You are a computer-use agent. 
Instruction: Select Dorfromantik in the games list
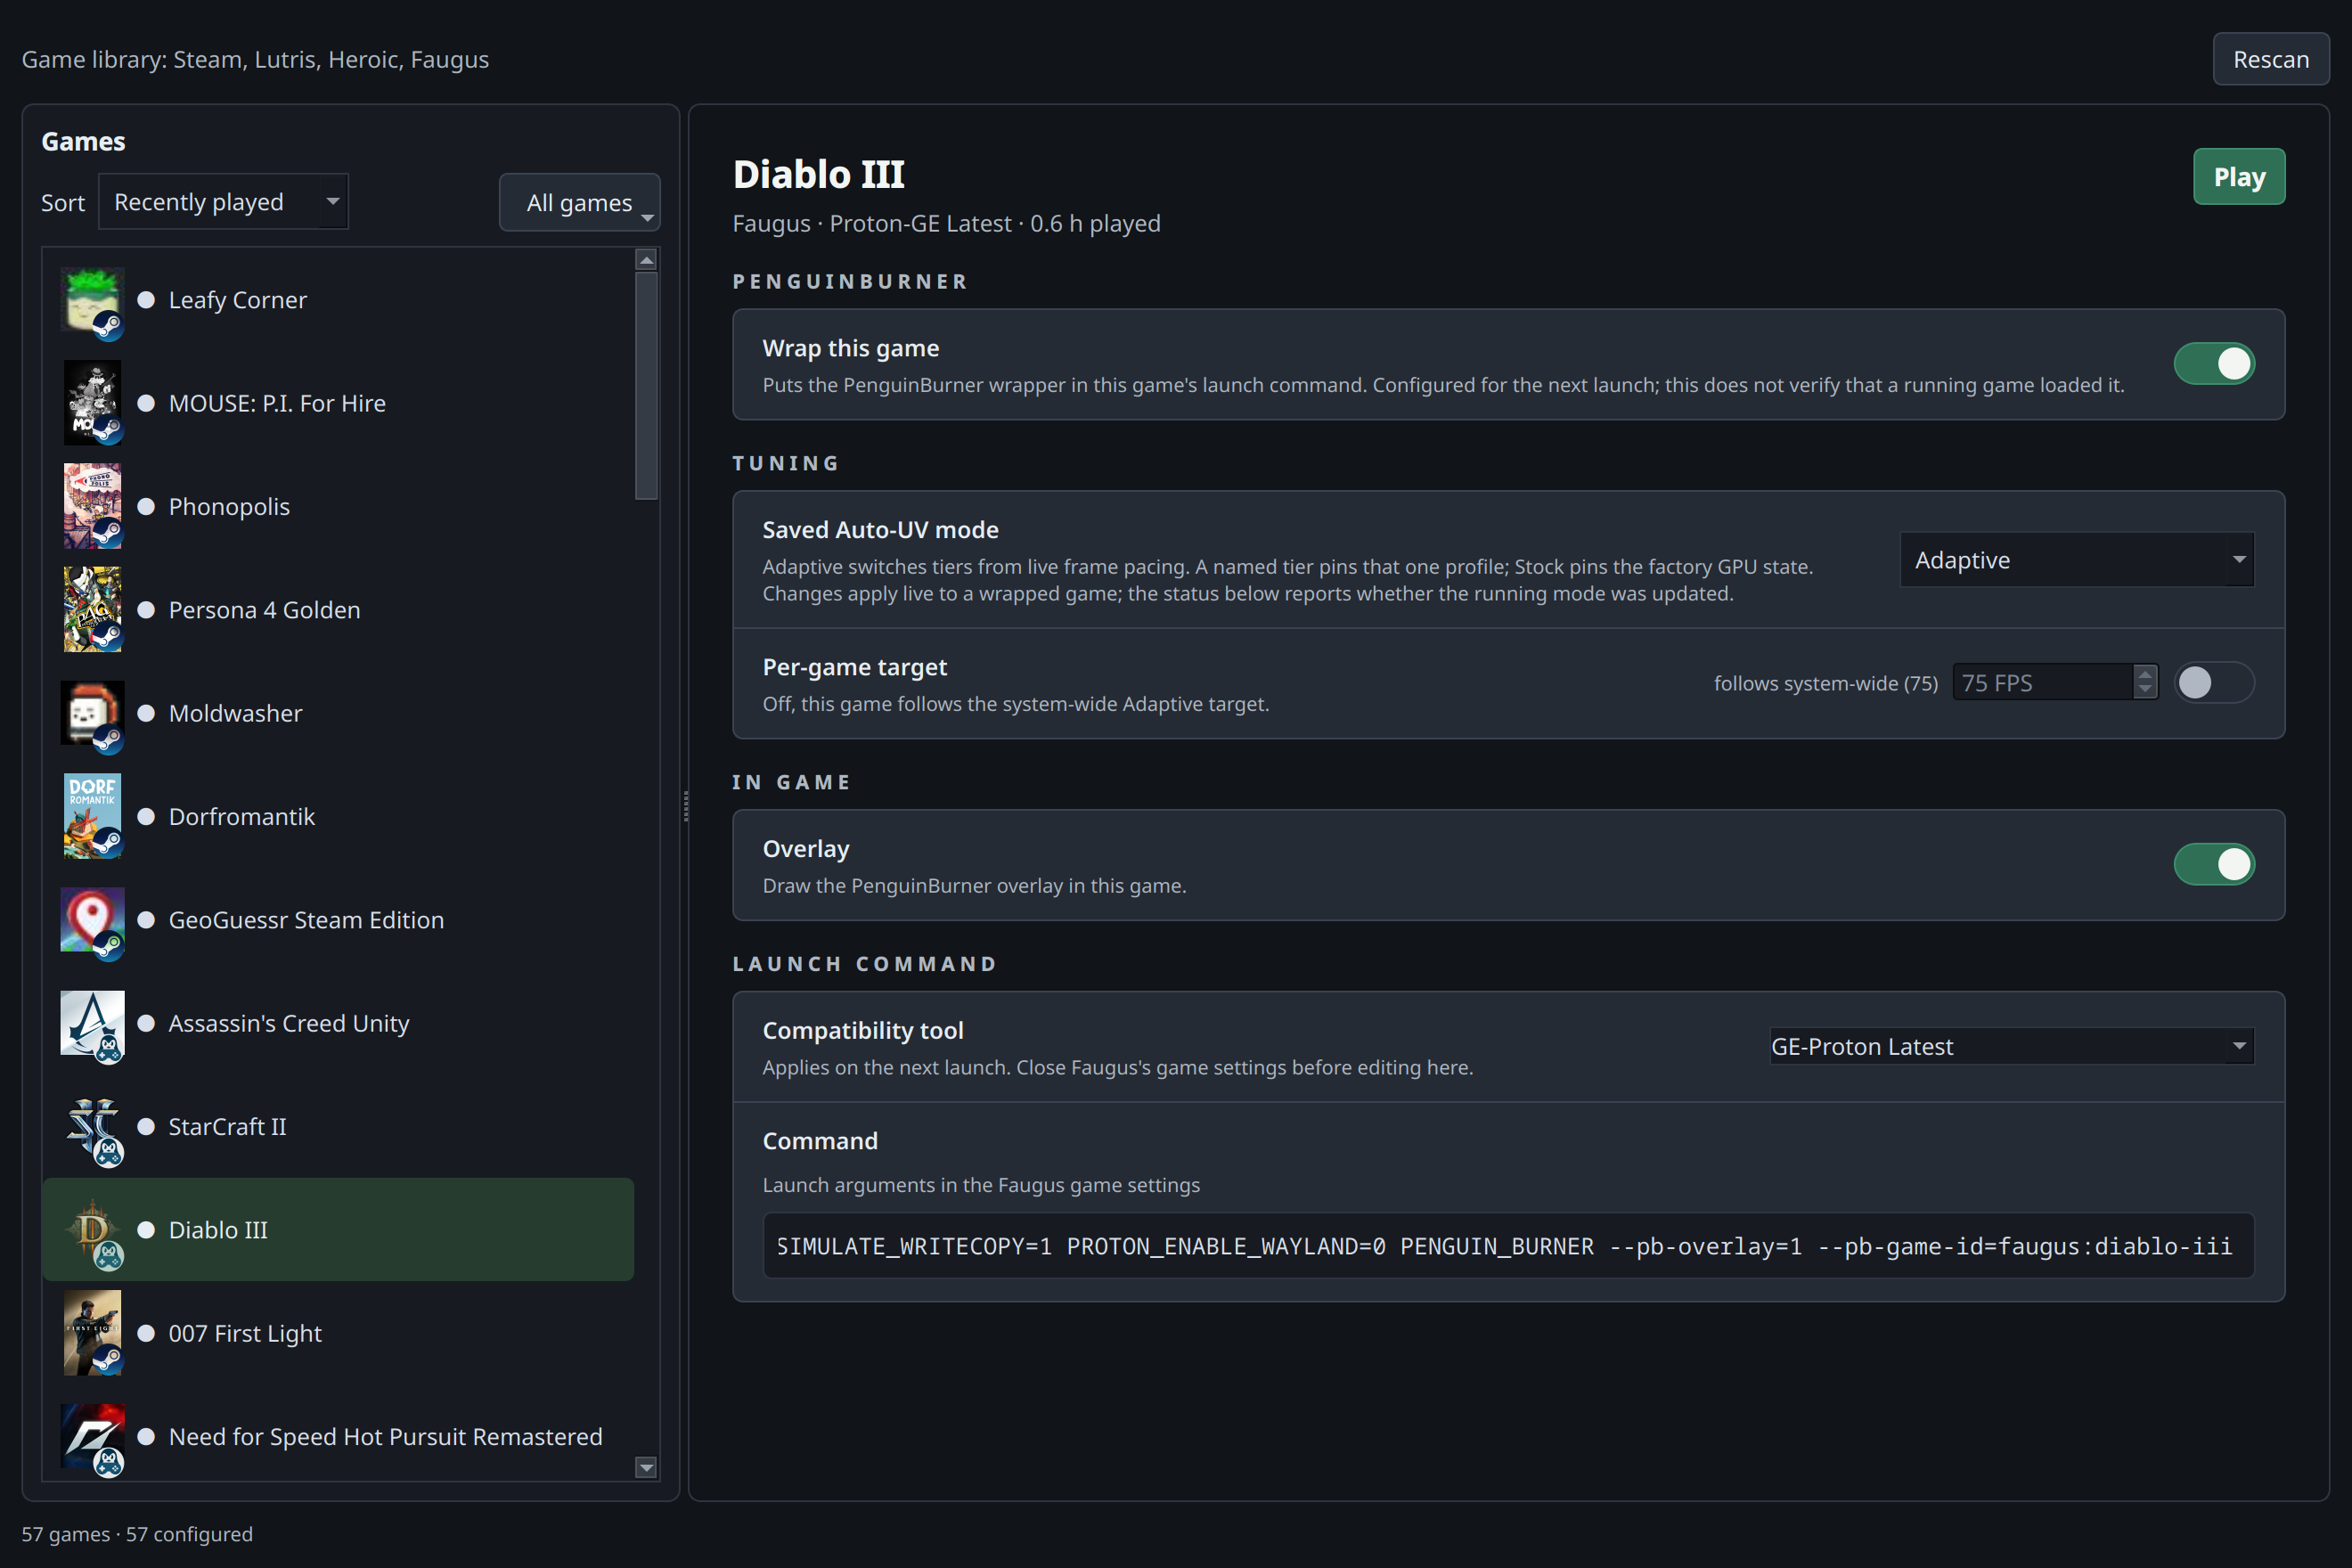click(338, 816)
